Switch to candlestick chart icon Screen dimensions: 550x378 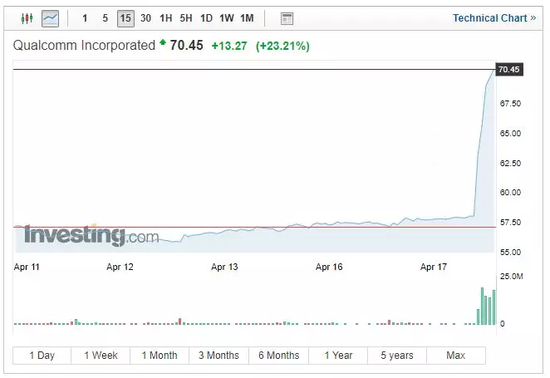27,18
